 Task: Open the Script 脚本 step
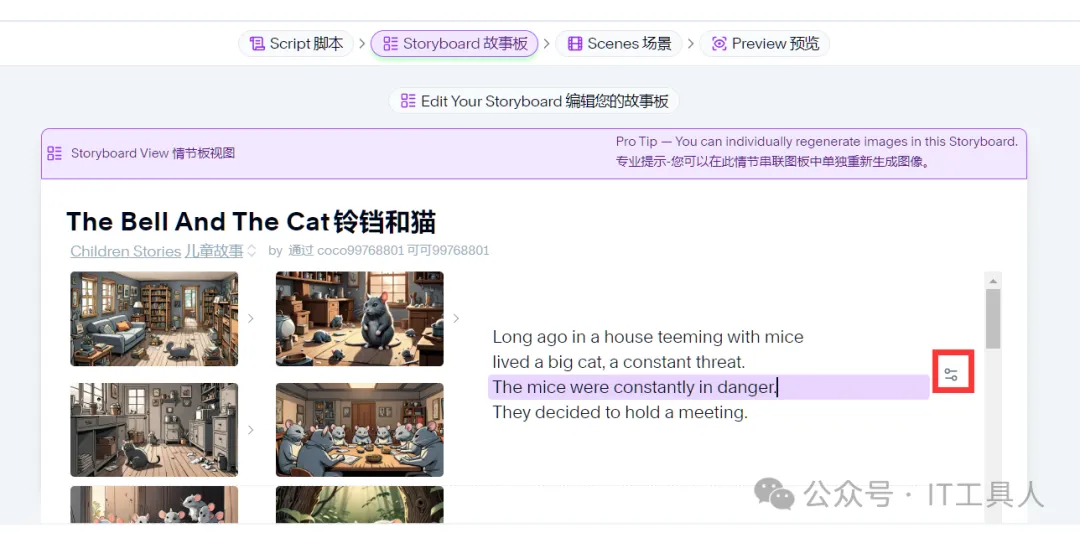coord(296,44)
